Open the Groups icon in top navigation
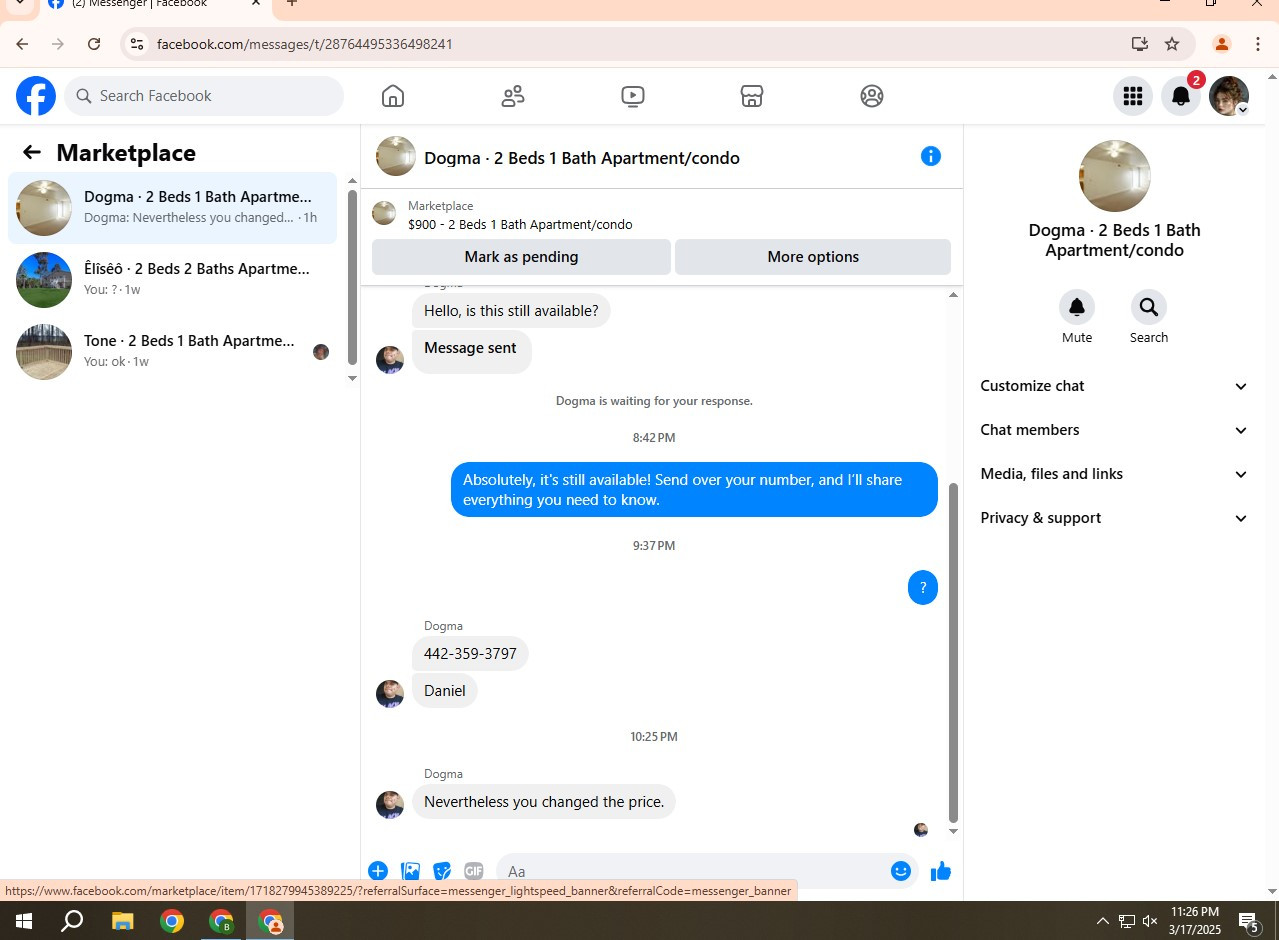Screen dimensions: 1279x940 pyautogui.click(x=872, y=96)
